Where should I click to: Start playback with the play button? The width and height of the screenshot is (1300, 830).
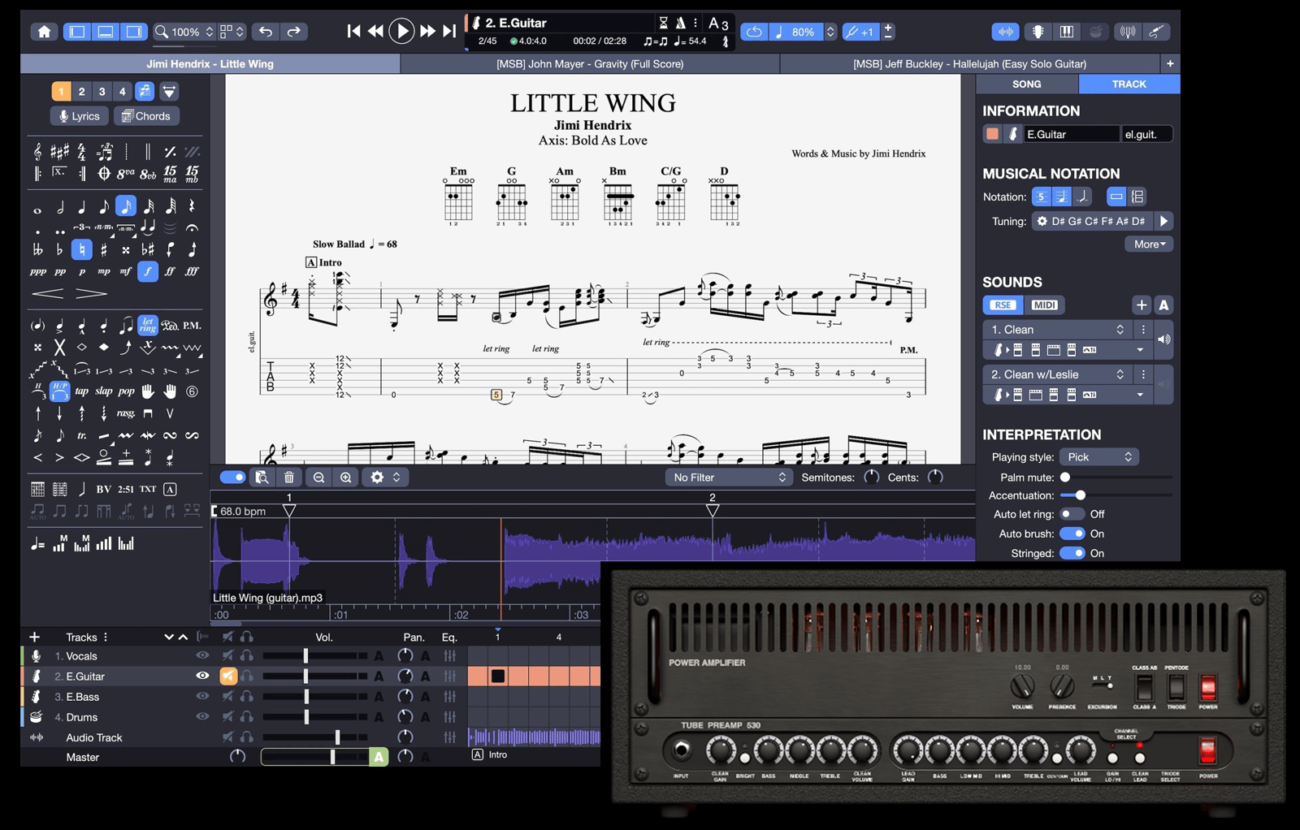[401, 32]
